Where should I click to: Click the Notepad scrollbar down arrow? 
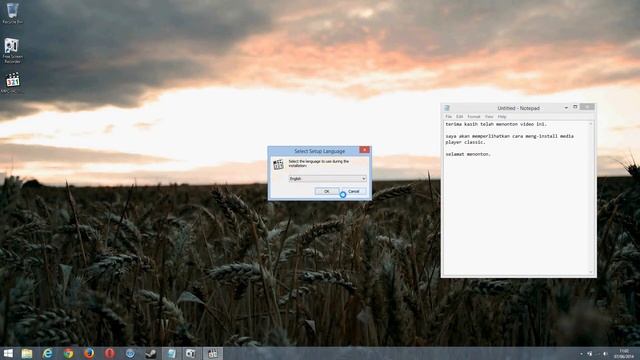coord(591,272)
